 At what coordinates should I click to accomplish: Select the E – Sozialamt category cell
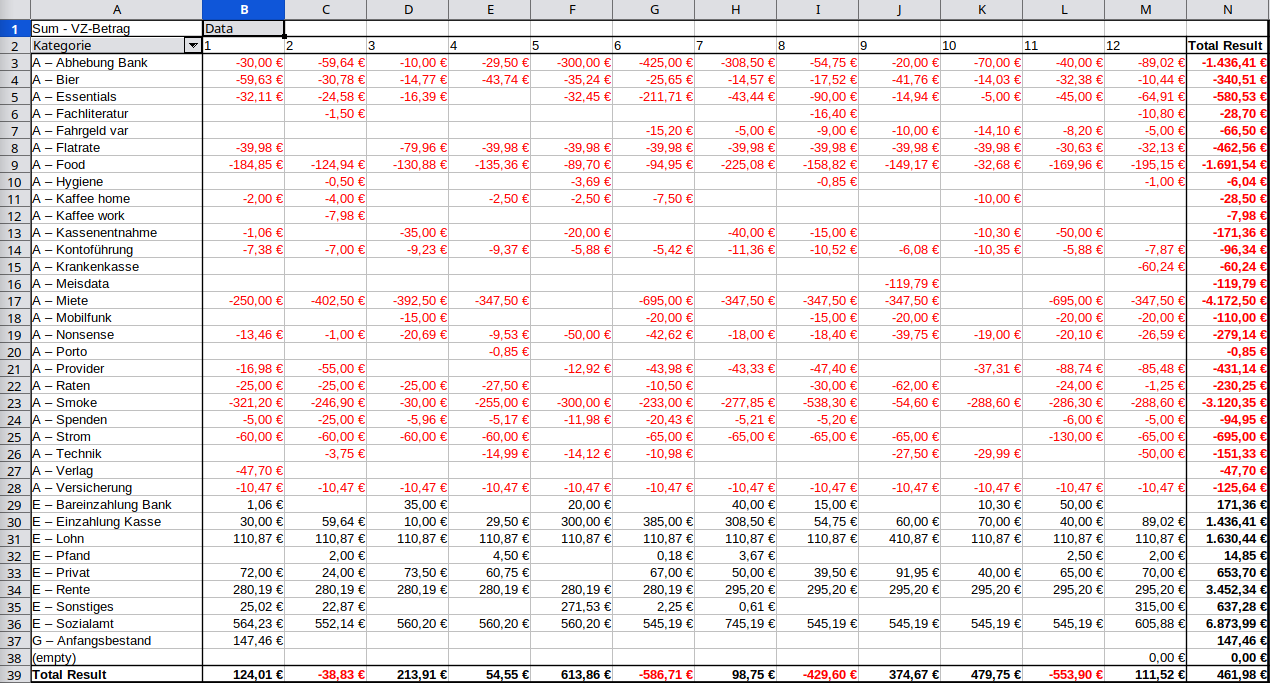(116, 624)
